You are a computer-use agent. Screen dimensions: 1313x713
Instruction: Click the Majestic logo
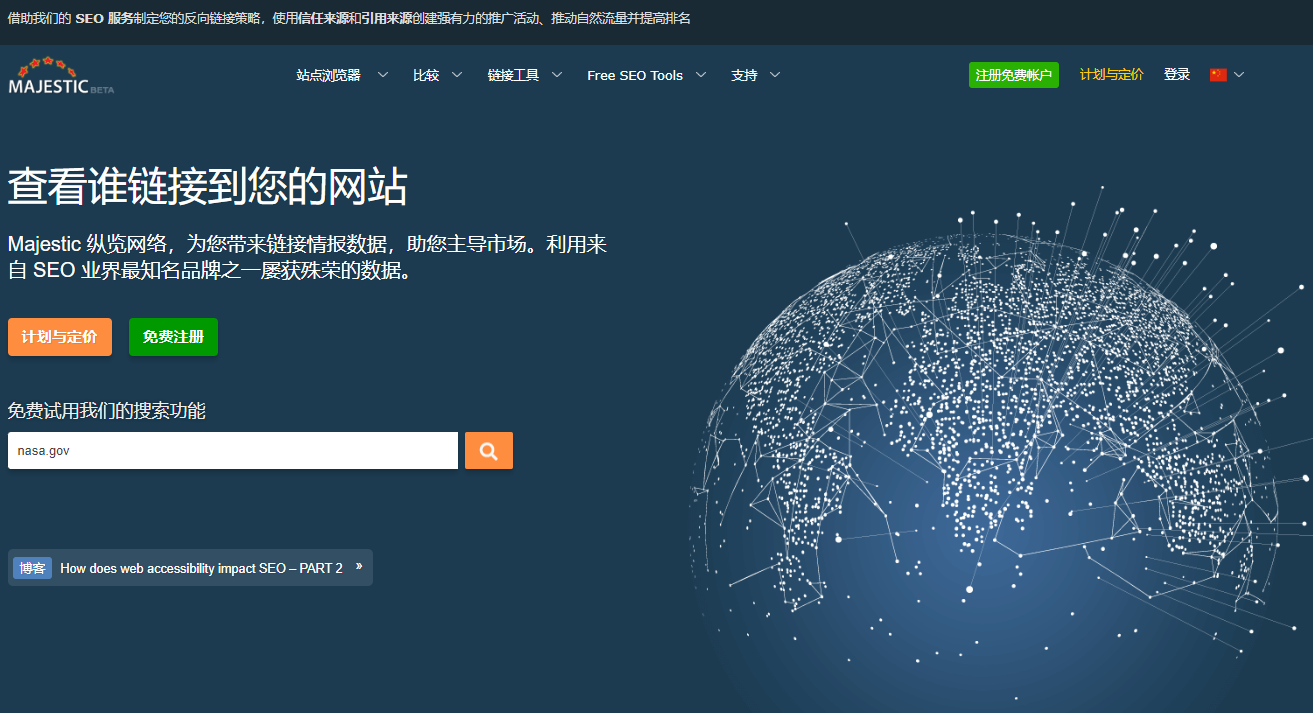61,76
